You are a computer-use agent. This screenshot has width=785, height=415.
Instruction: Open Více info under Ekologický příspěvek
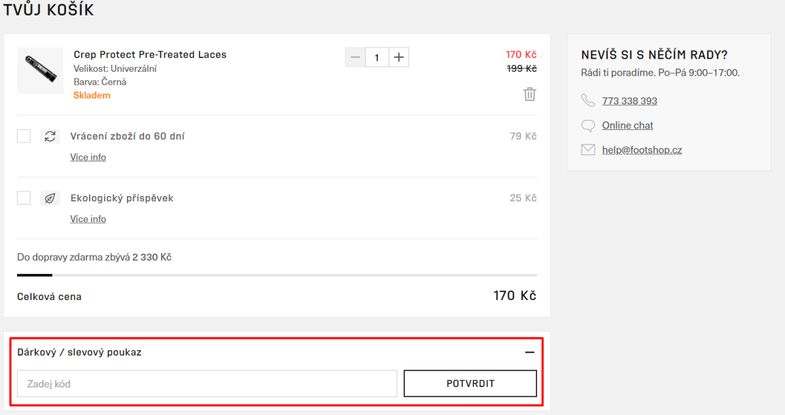[88, 219]
